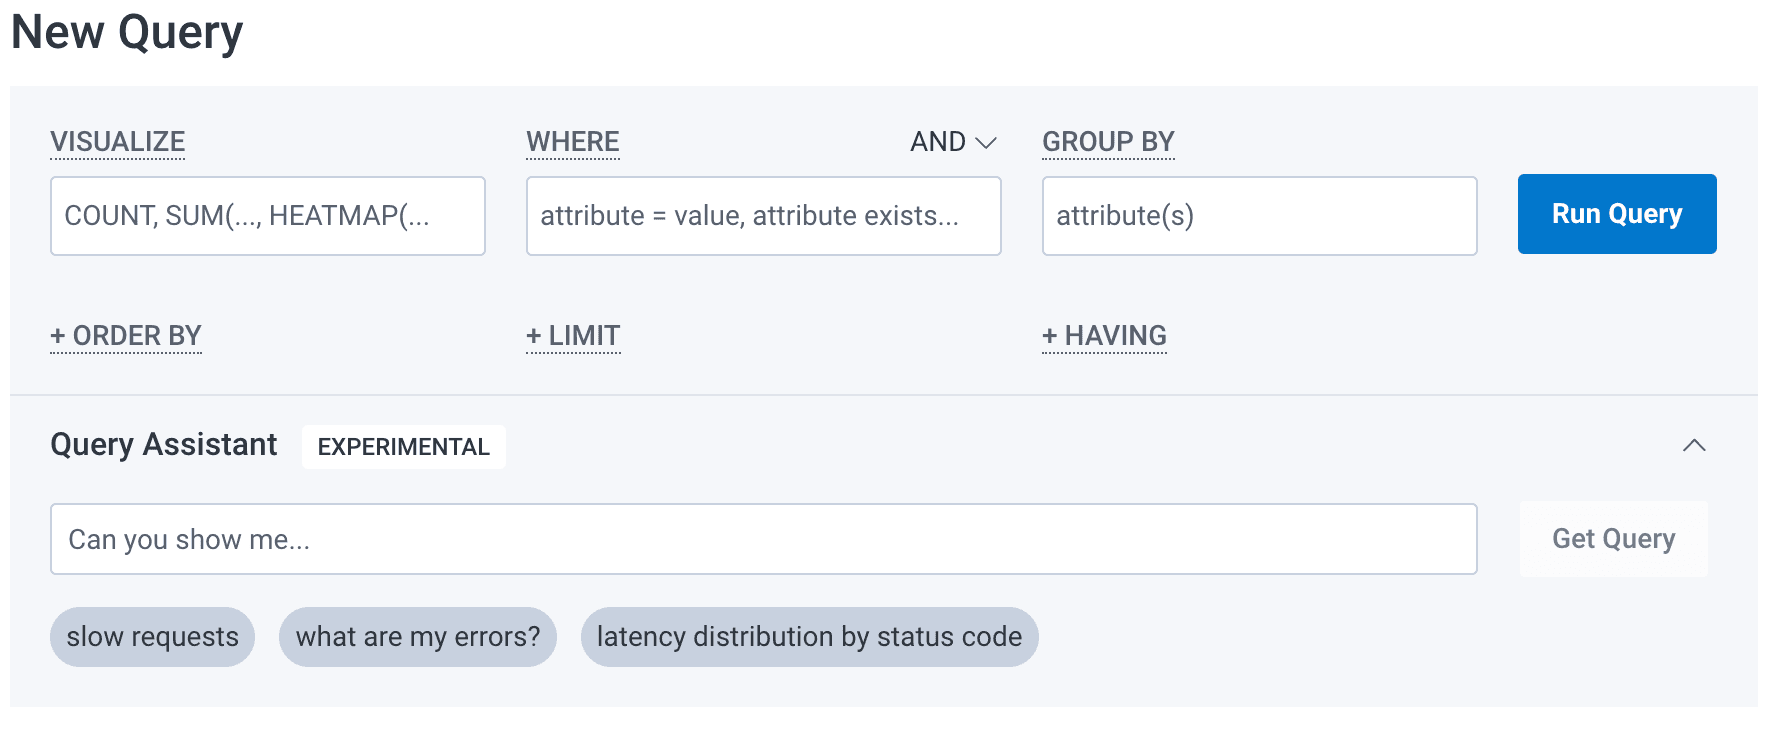1782x732 pixels.
Task: Click the EXPERIMENTAL badge
Action: click(404, 447)
